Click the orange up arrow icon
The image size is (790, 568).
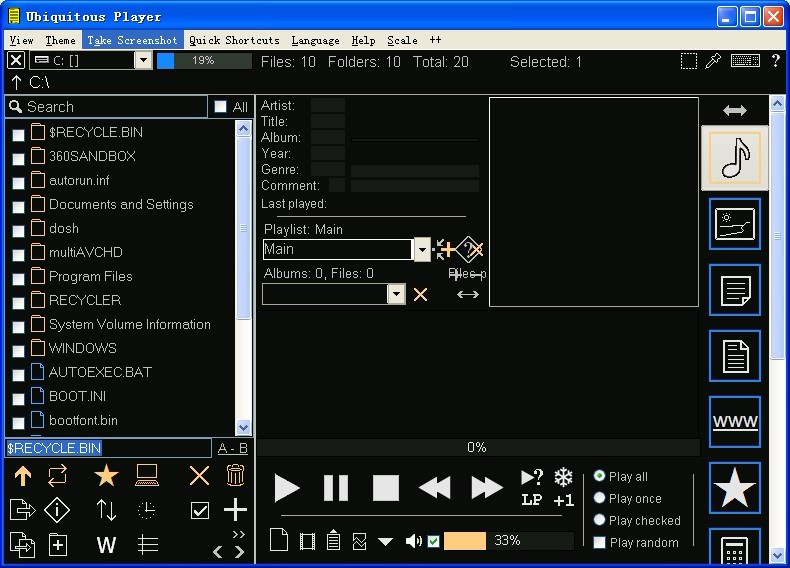coord(23,476)
